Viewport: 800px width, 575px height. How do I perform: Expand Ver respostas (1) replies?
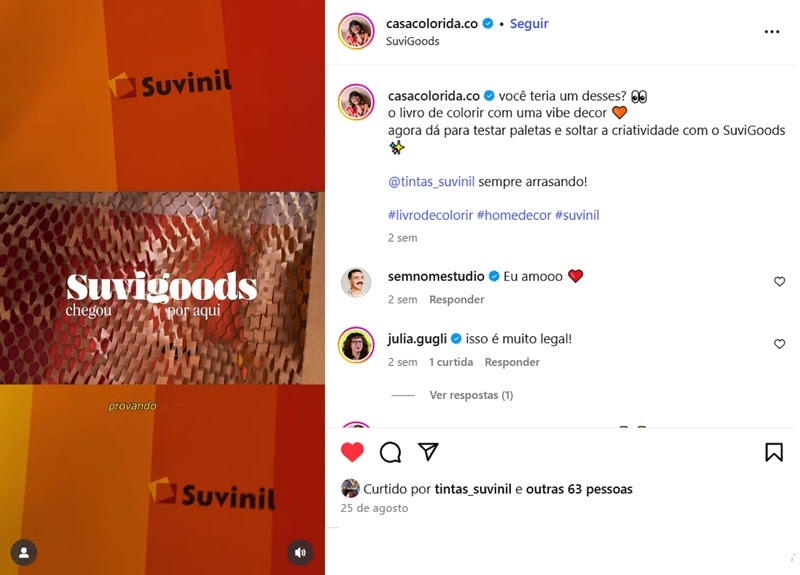pyautogui.click(x=471, y=395)
